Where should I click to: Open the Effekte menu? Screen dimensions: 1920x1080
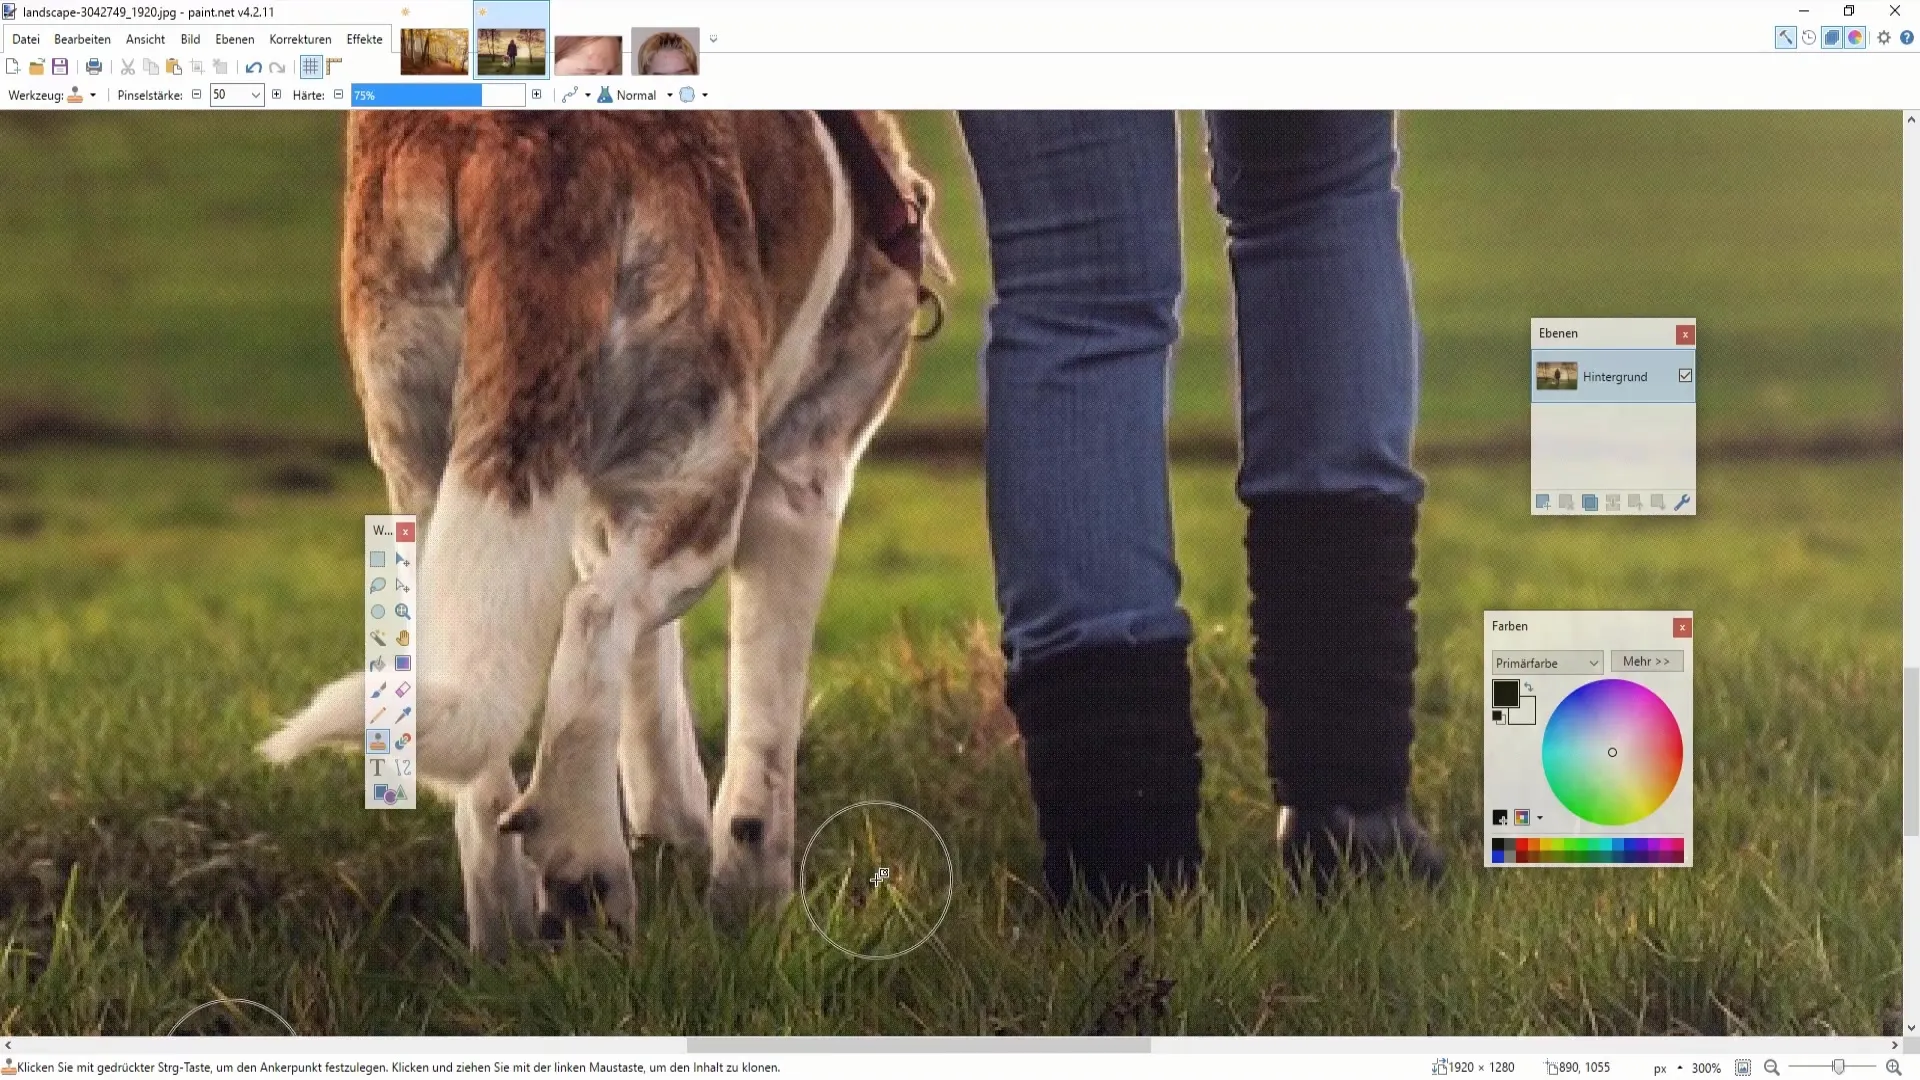coord(364,39)
